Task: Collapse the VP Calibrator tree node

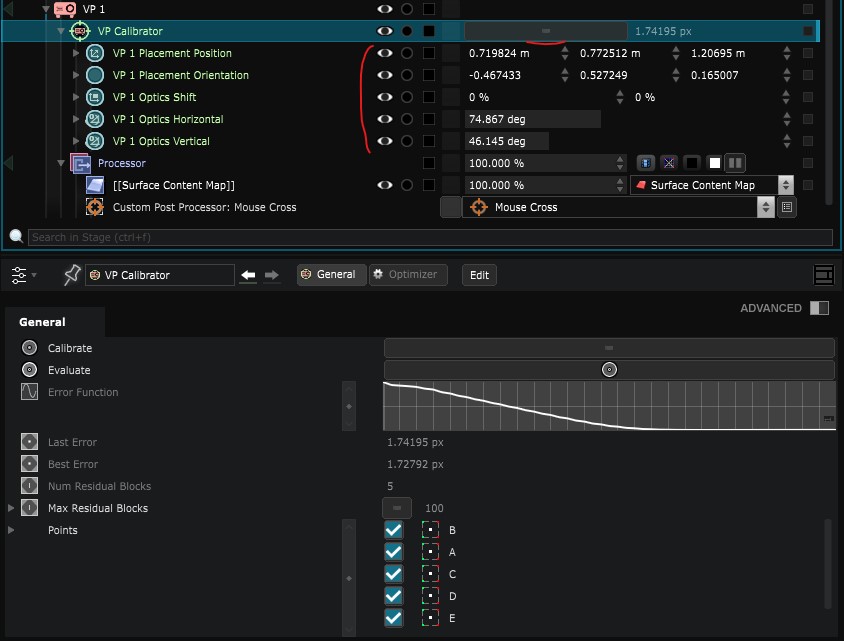Action: click(61, 31)
